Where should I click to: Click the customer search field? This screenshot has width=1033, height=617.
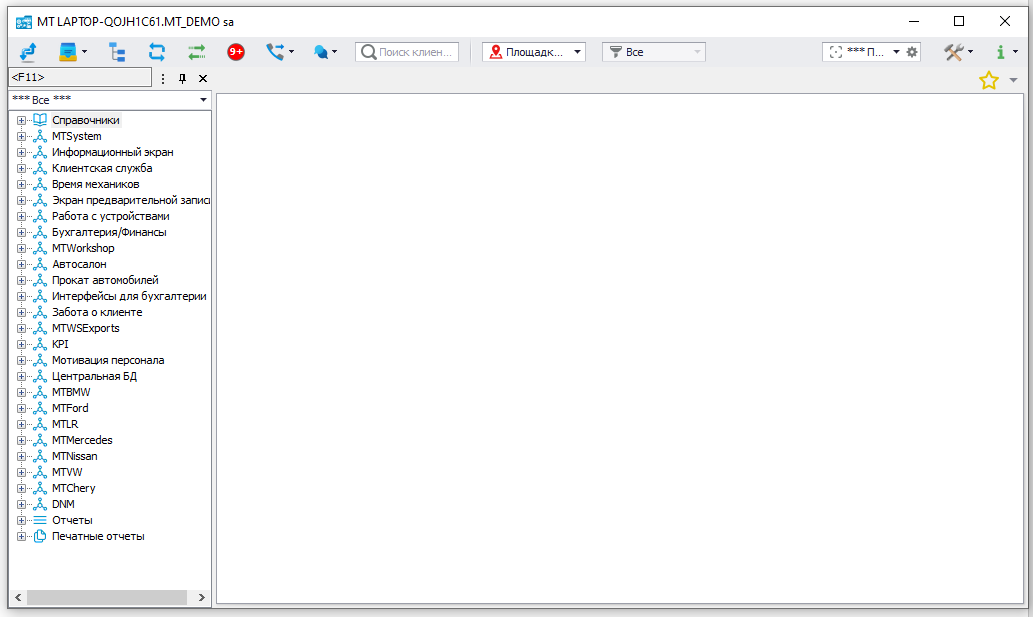[407, 52]
